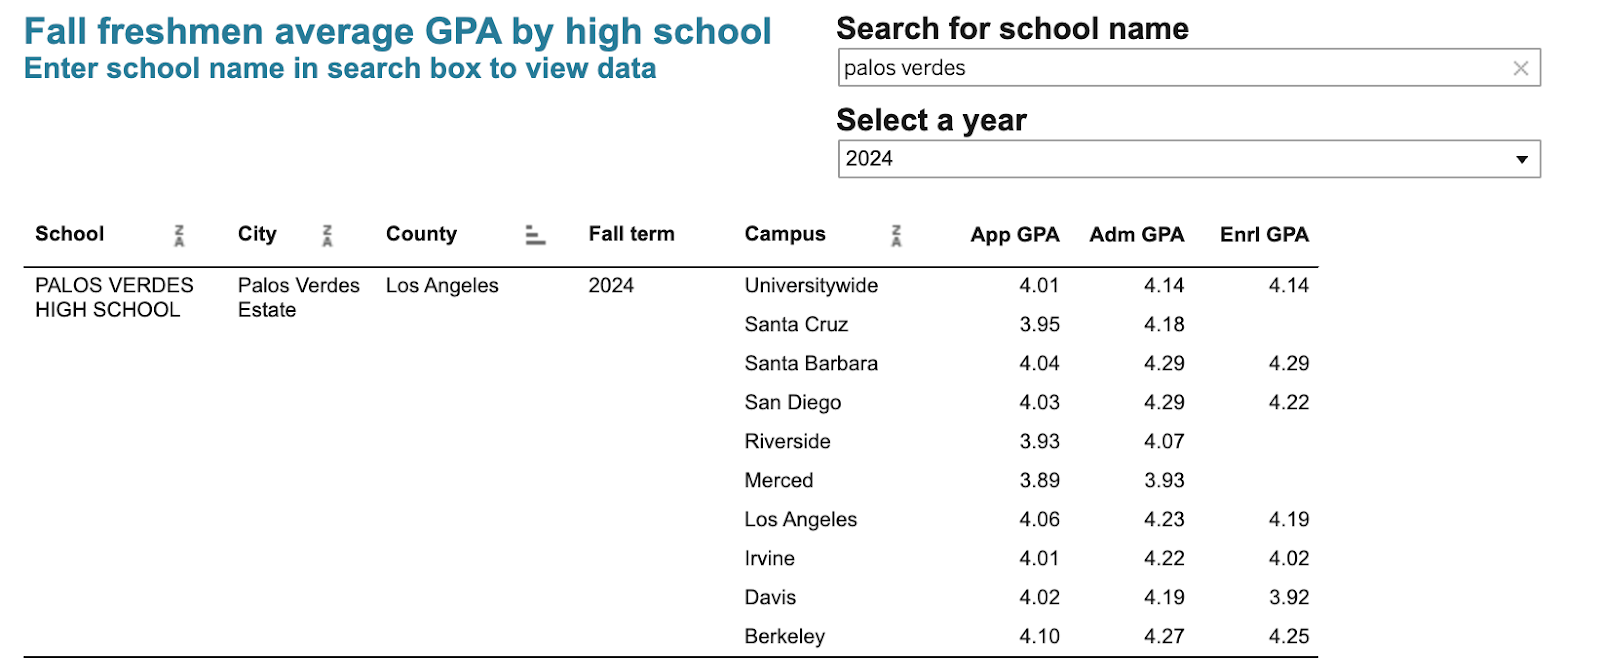Click the App GPA column header

coord(1014,235)
